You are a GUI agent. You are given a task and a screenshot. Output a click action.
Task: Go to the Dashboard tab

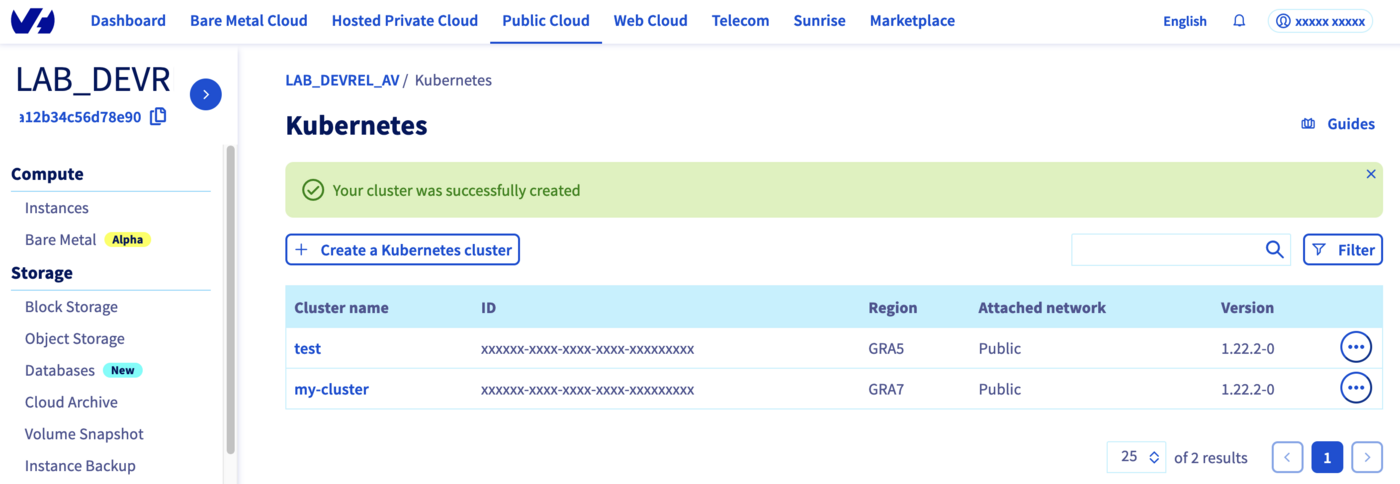point(128,21)
